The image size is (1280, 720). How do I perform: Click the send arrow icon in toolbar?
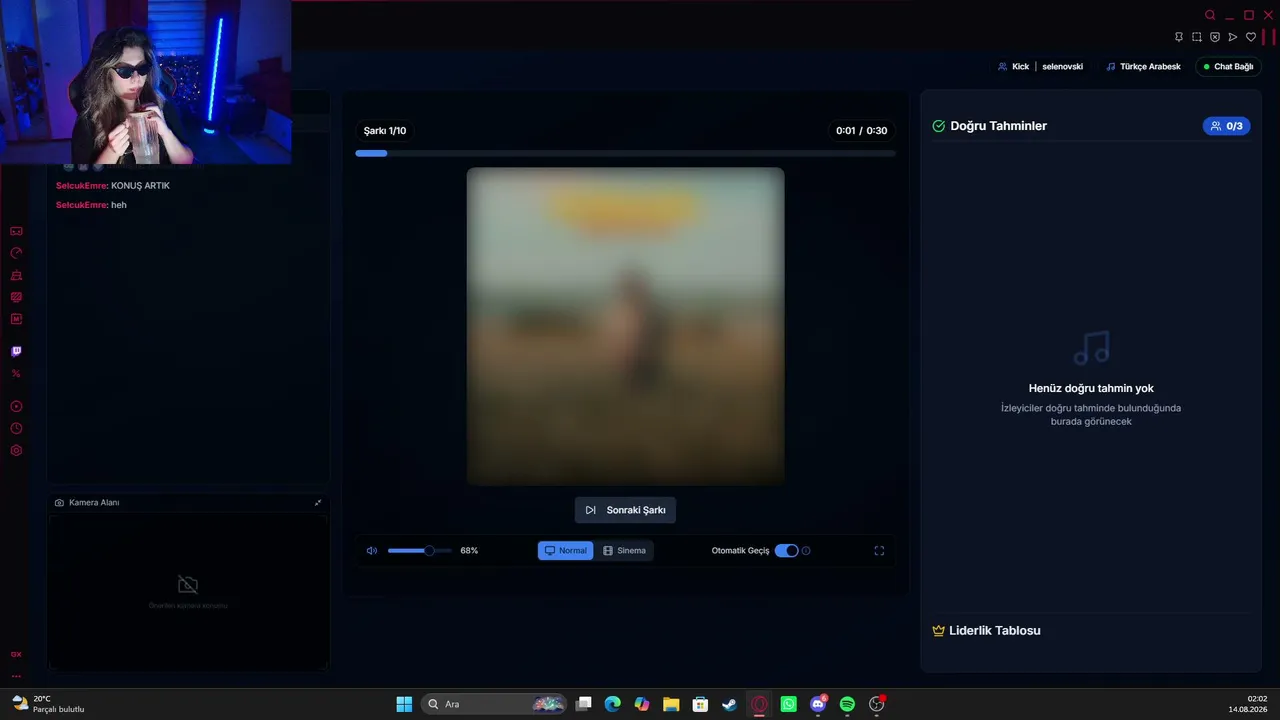tap(1233, 37)
